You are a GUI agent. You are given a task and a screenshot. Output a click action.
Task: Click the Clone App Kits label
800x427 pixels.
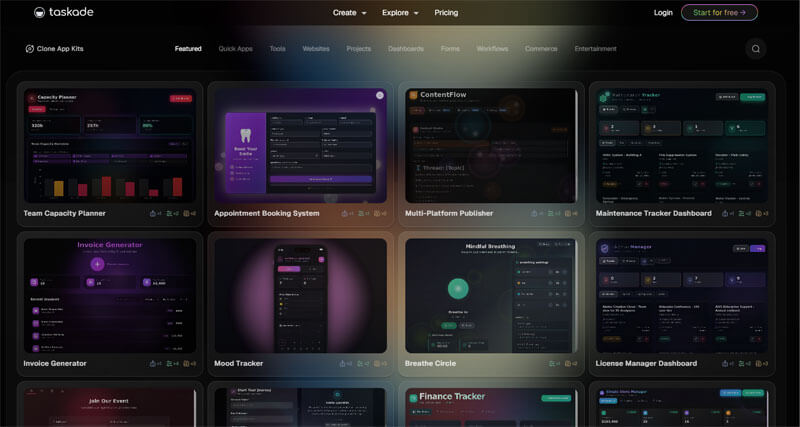point(60,49)
